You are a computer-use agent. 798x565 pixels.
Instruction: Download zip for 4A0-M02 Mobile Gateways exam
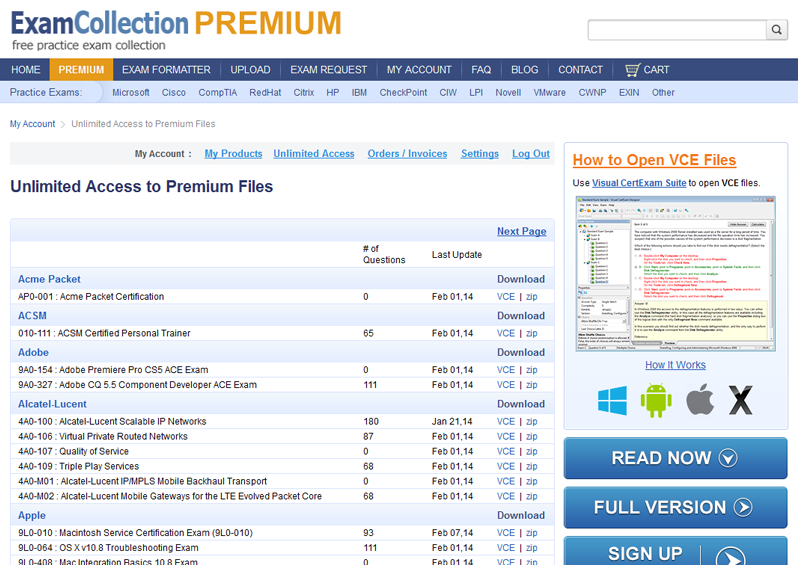531,496
